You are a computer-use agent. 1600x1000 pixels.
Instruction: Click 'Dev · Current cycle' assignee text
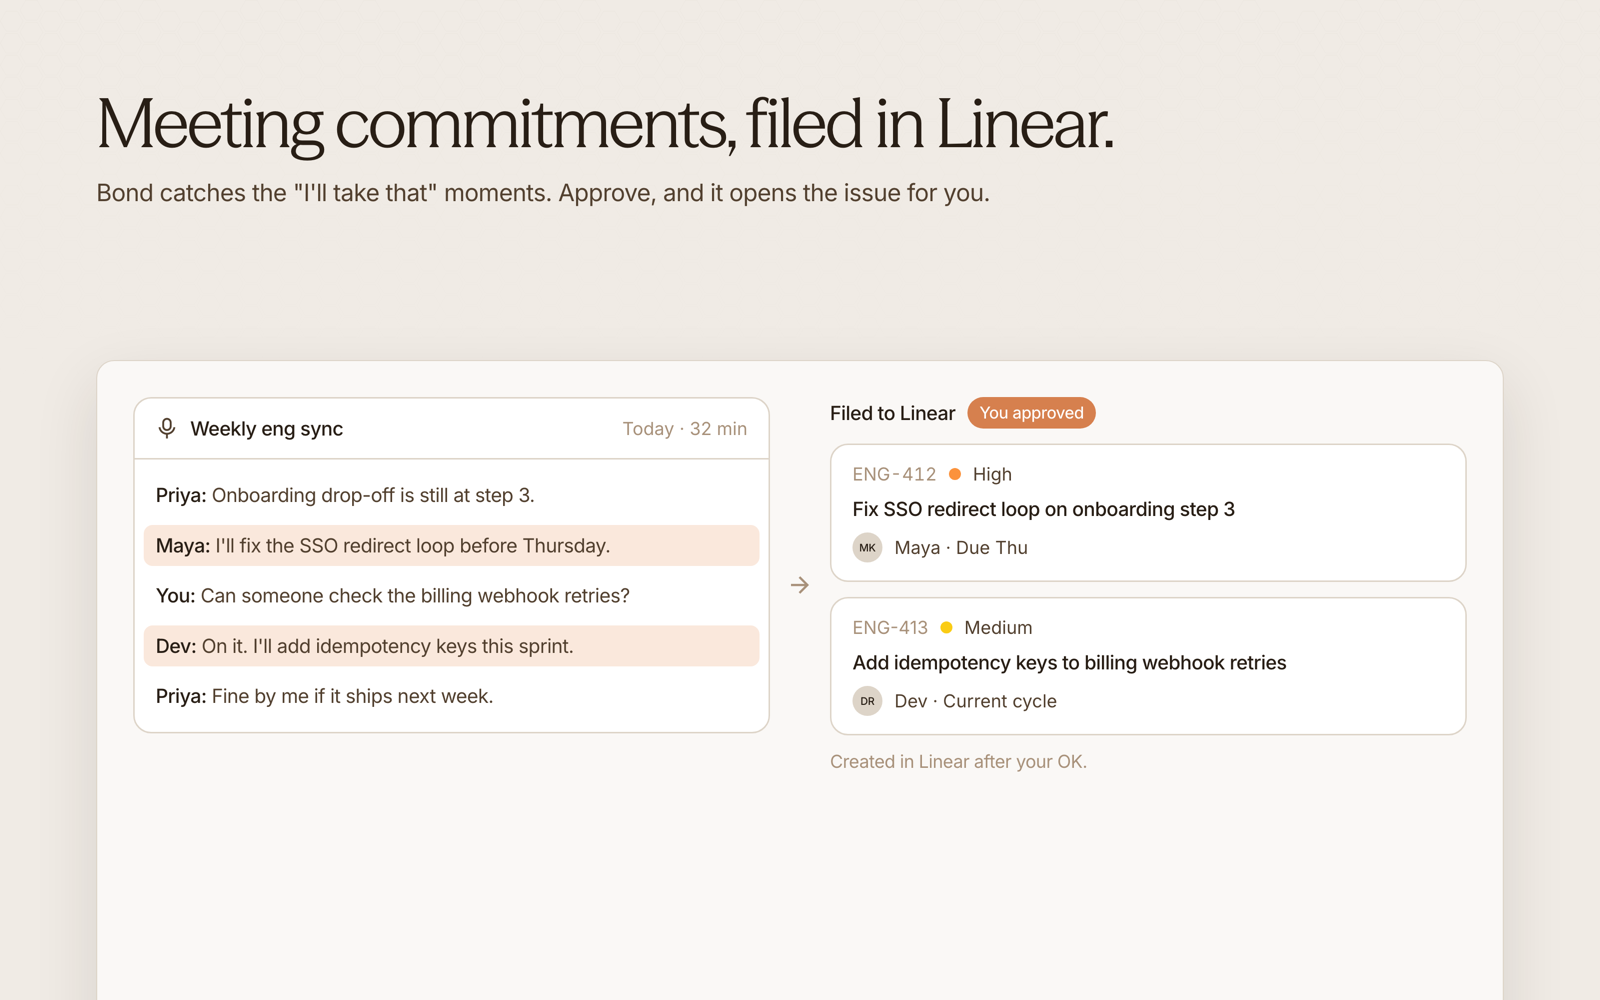click(975, 701)
